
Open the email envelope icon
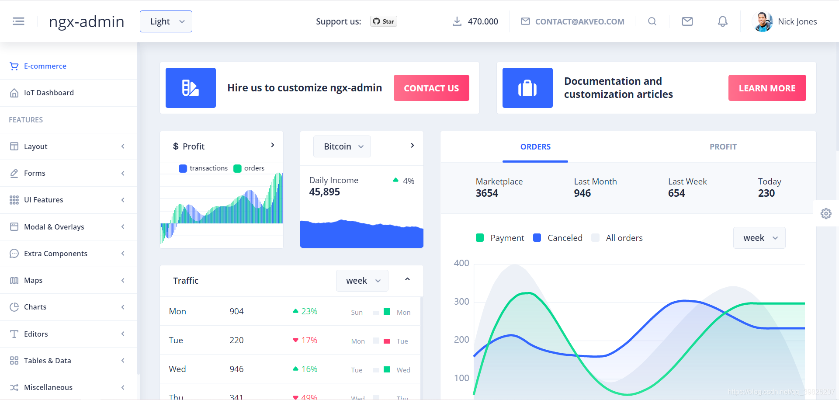(687, 21)
